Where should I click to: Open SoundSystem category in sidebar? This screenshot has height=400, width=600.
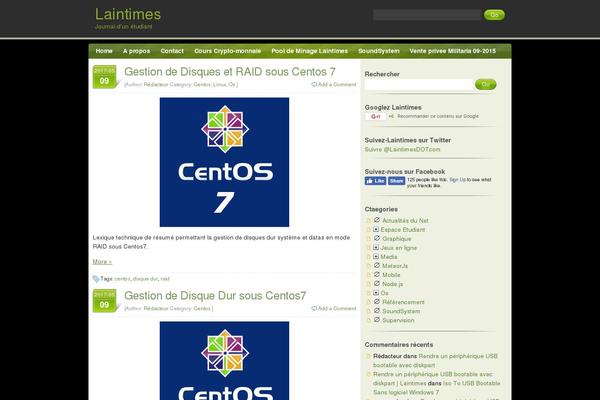coord(401,311)
